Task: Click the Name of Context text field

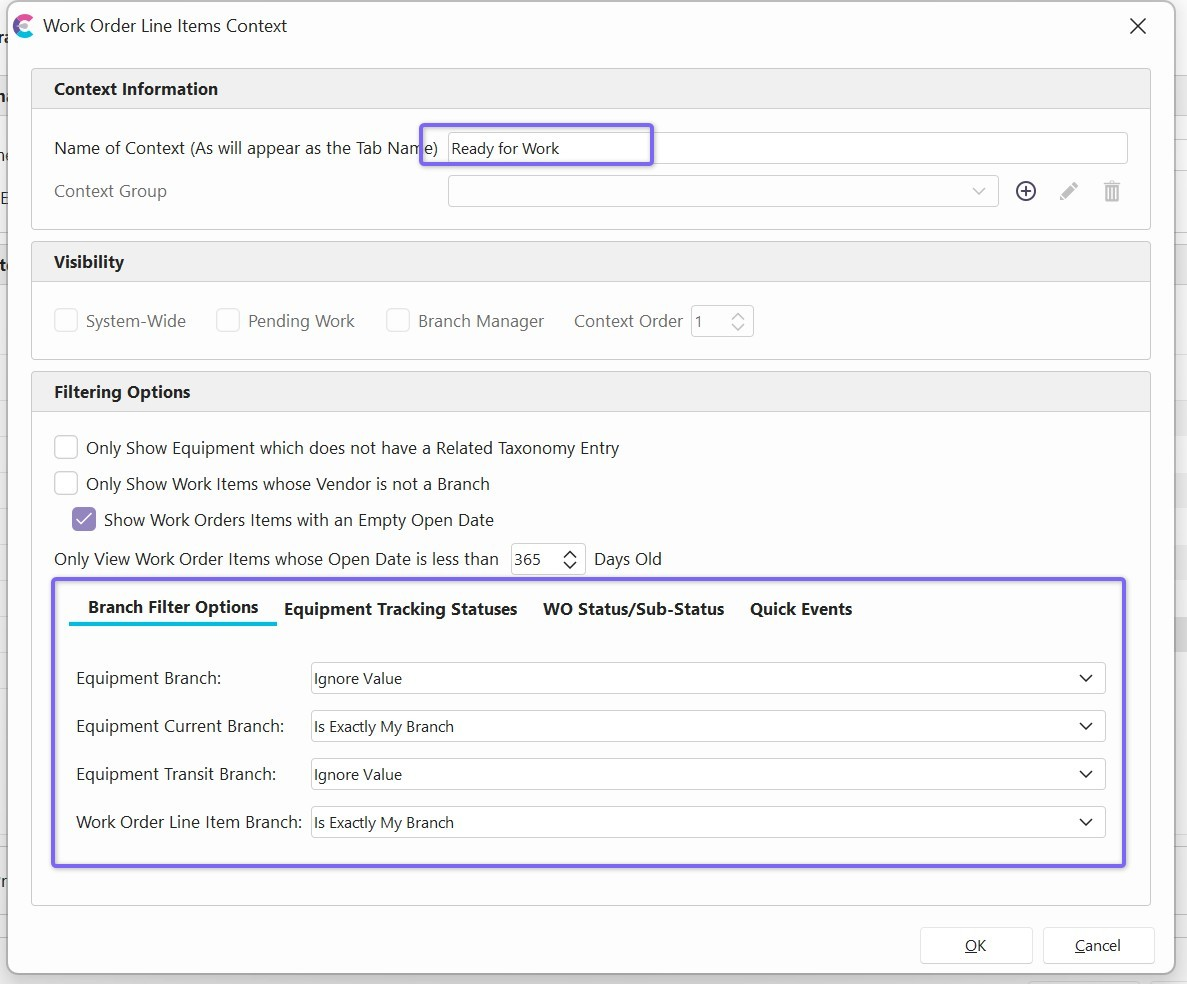Action: coord(786,148)
